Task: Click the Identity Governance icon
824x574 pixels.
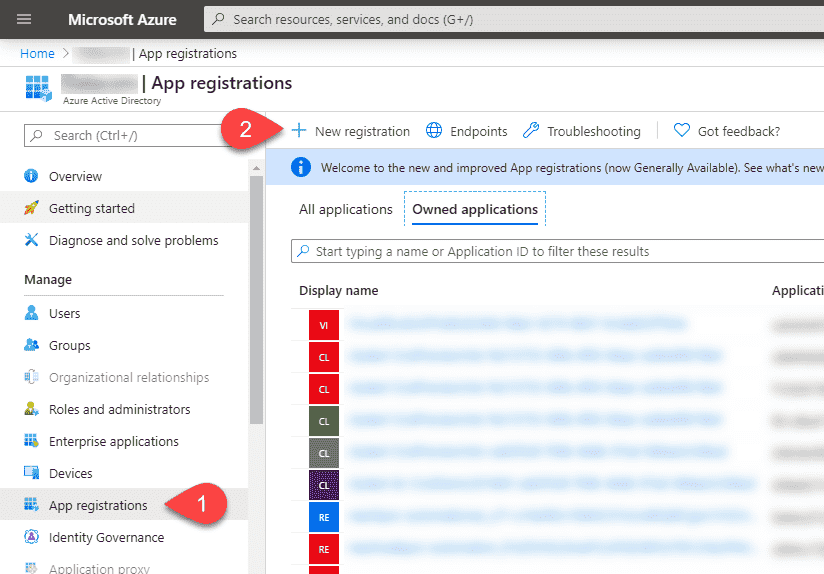Action: point(31,537)
